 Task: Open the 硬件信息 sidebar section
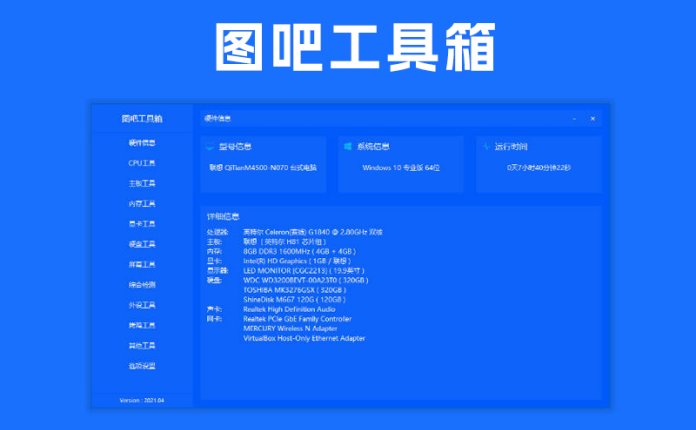coord(142,143)
